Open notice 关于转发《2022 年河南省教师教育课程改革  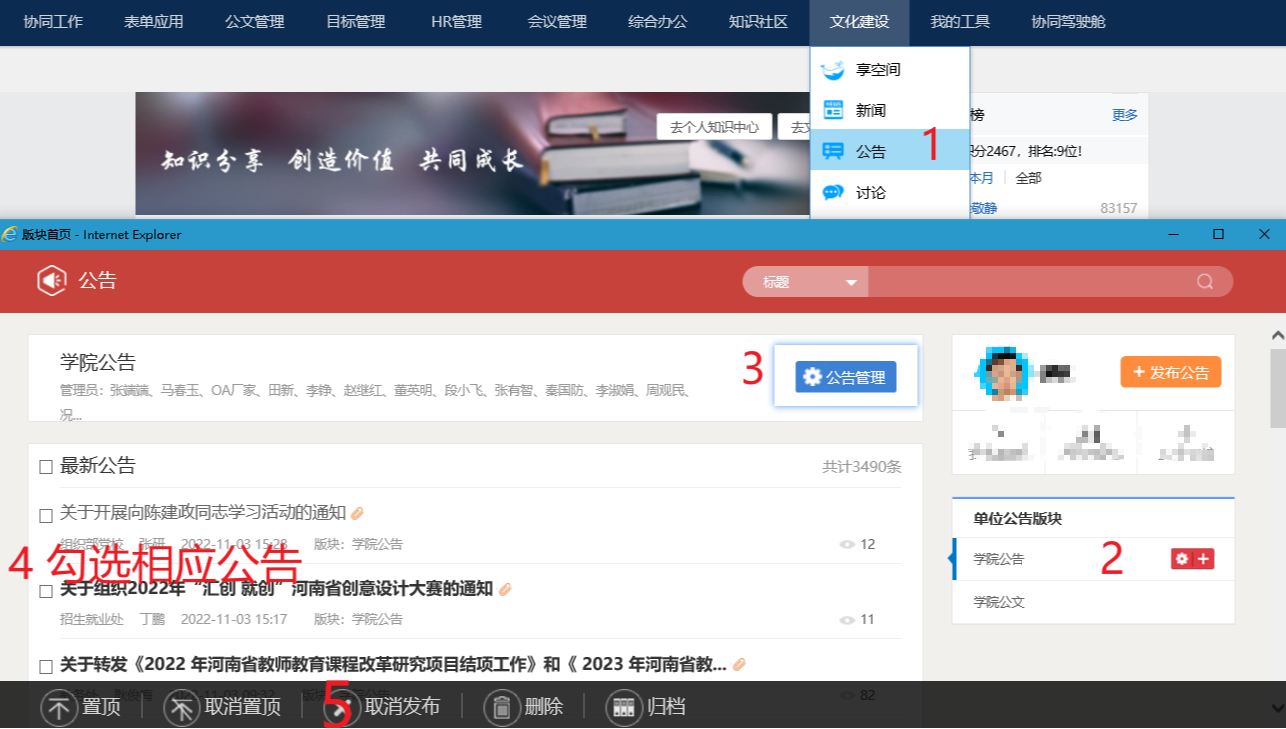click(393, 664)
